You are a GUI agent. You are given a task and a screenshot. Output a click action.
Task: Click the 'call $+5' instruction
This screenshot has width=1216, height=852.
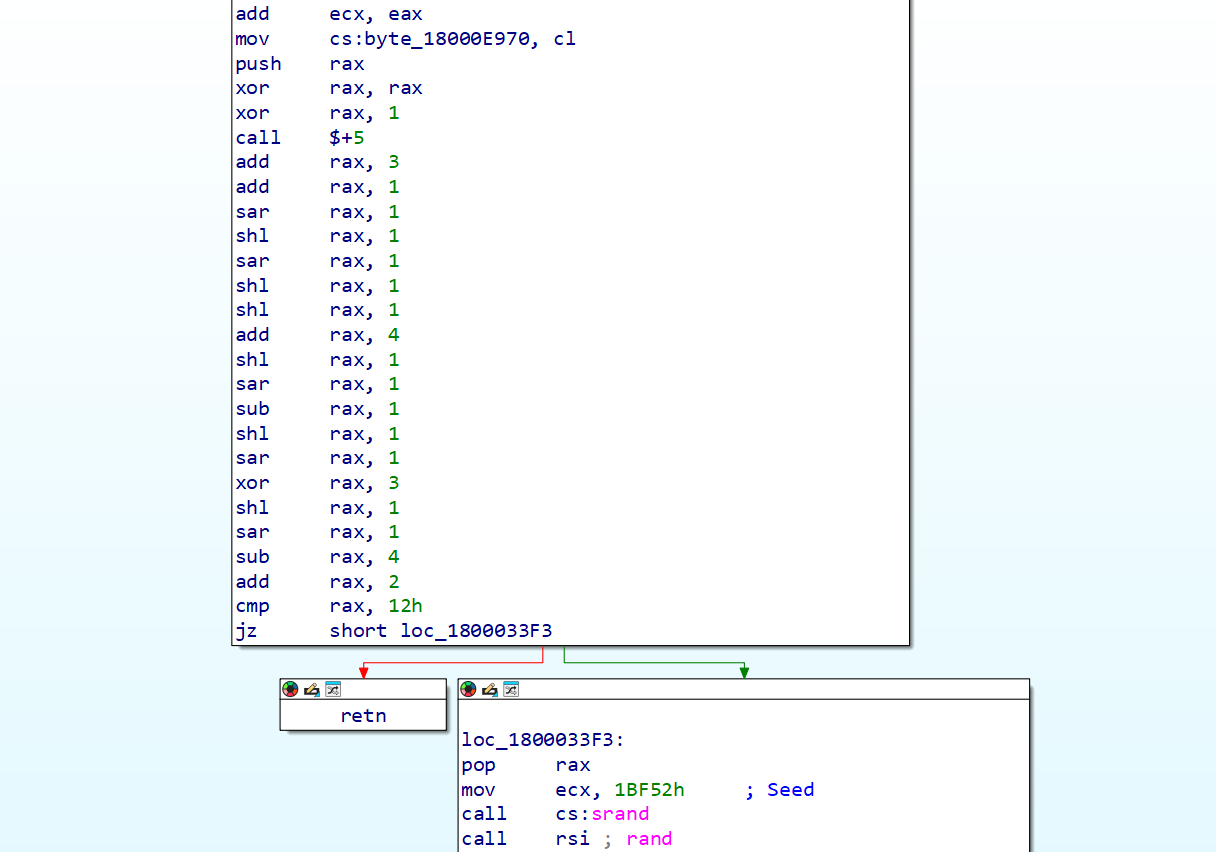tap(300, 138)
